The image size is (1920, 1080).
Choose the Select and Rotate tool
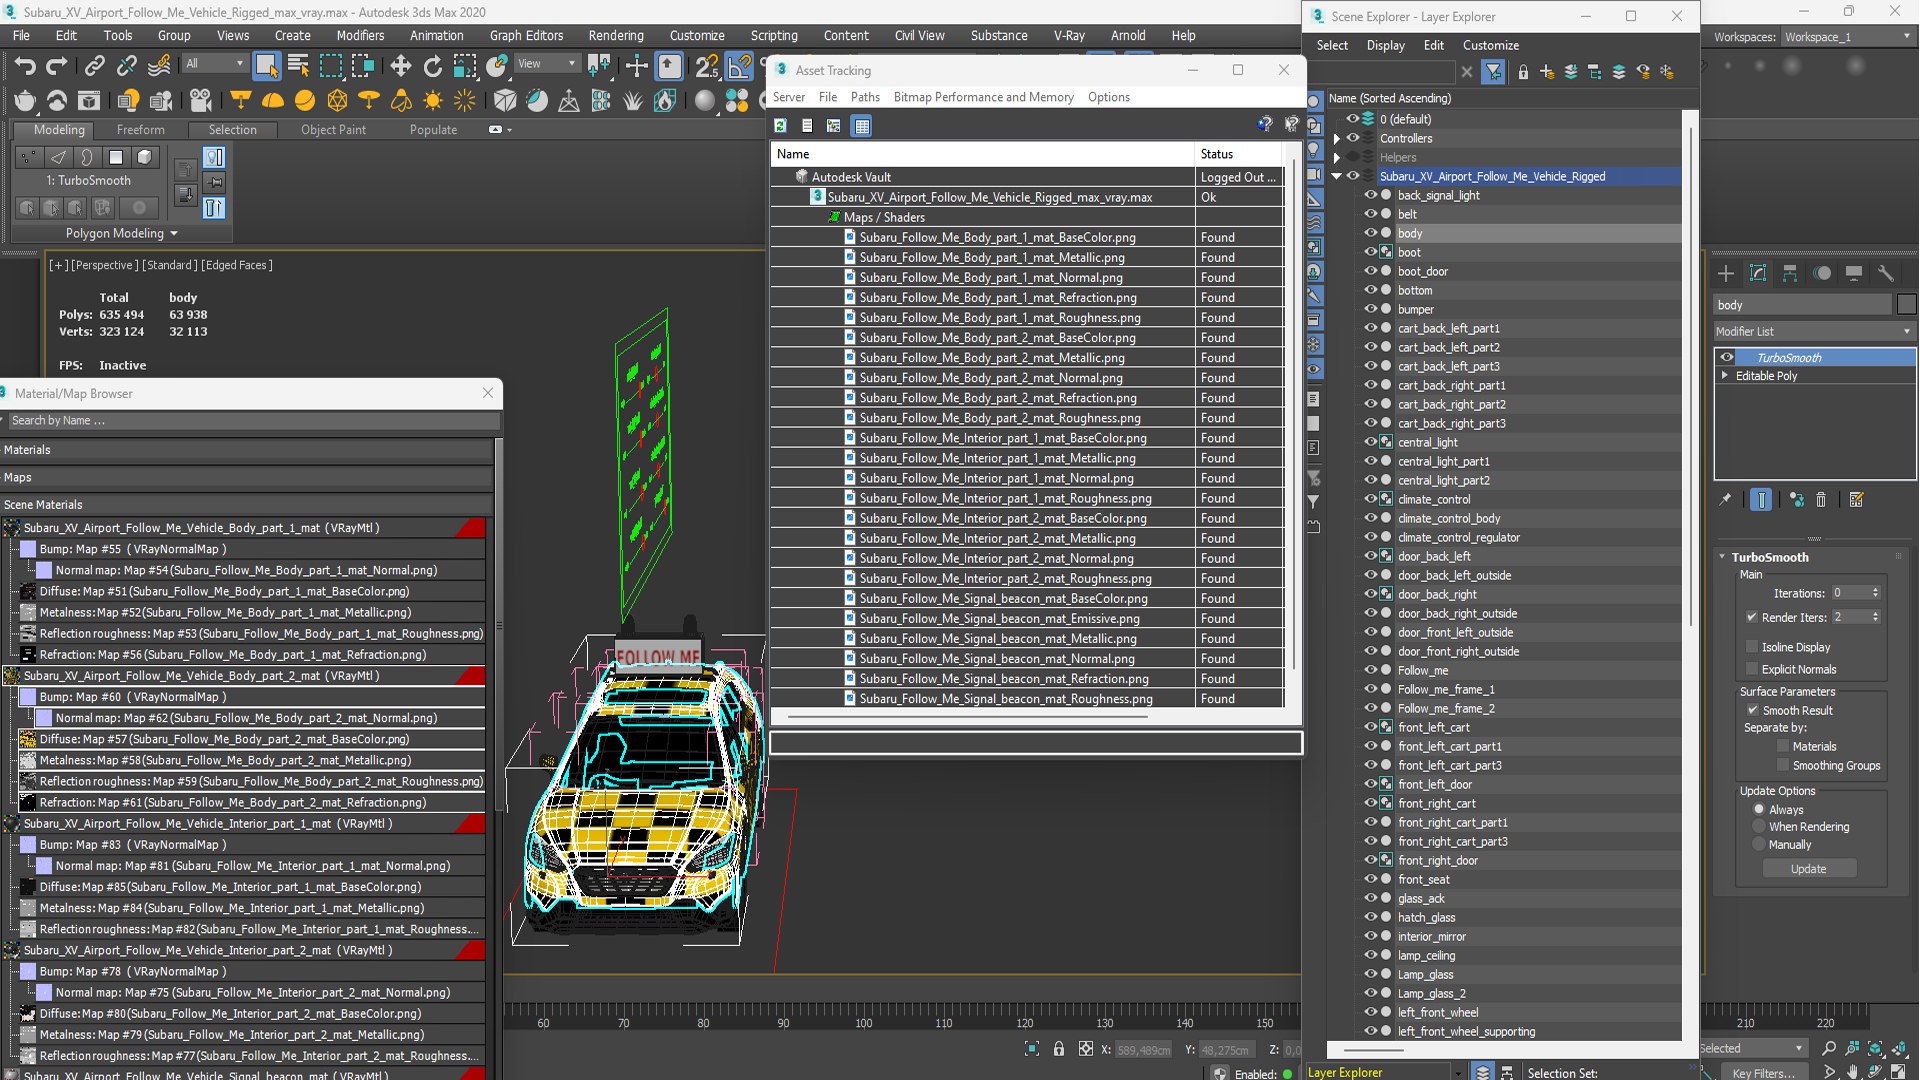(432, 66)
